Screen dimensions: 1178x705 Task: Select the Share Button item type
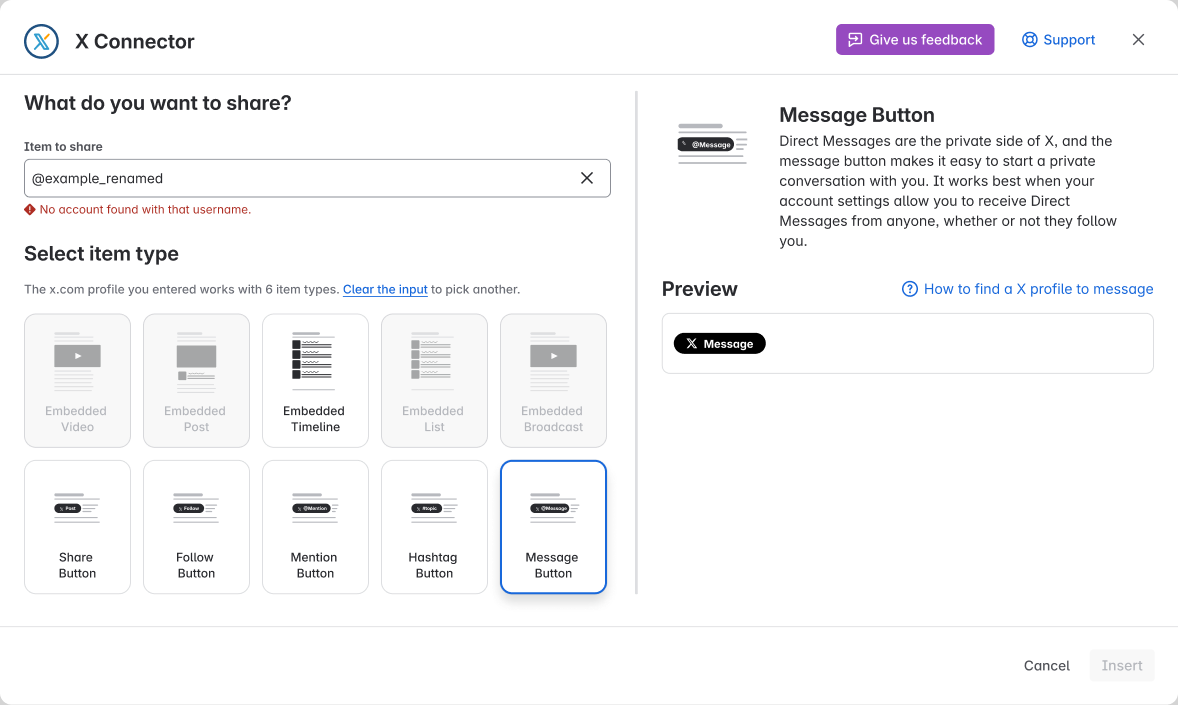click(x=77, y=527)
